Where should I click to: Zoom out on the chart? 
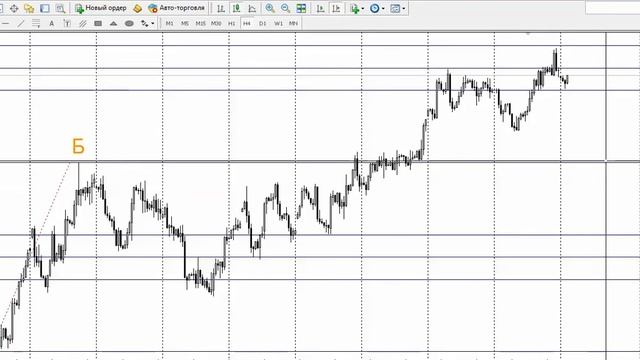click(285, 8)
